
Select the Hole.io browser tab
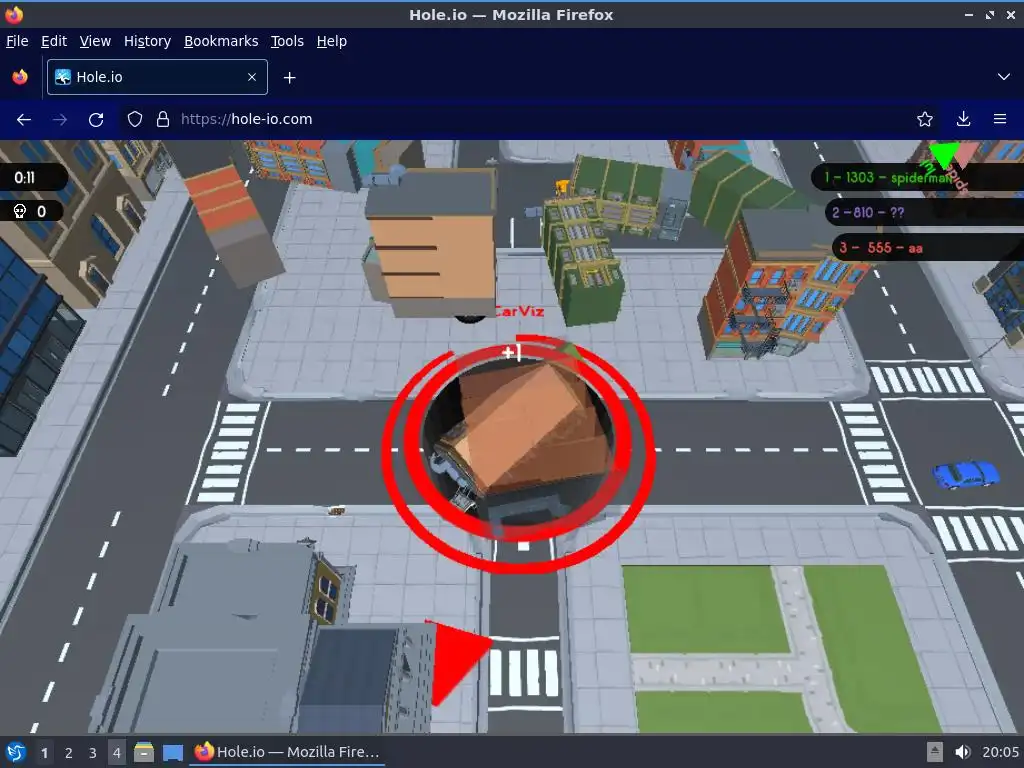coord(157,77)
